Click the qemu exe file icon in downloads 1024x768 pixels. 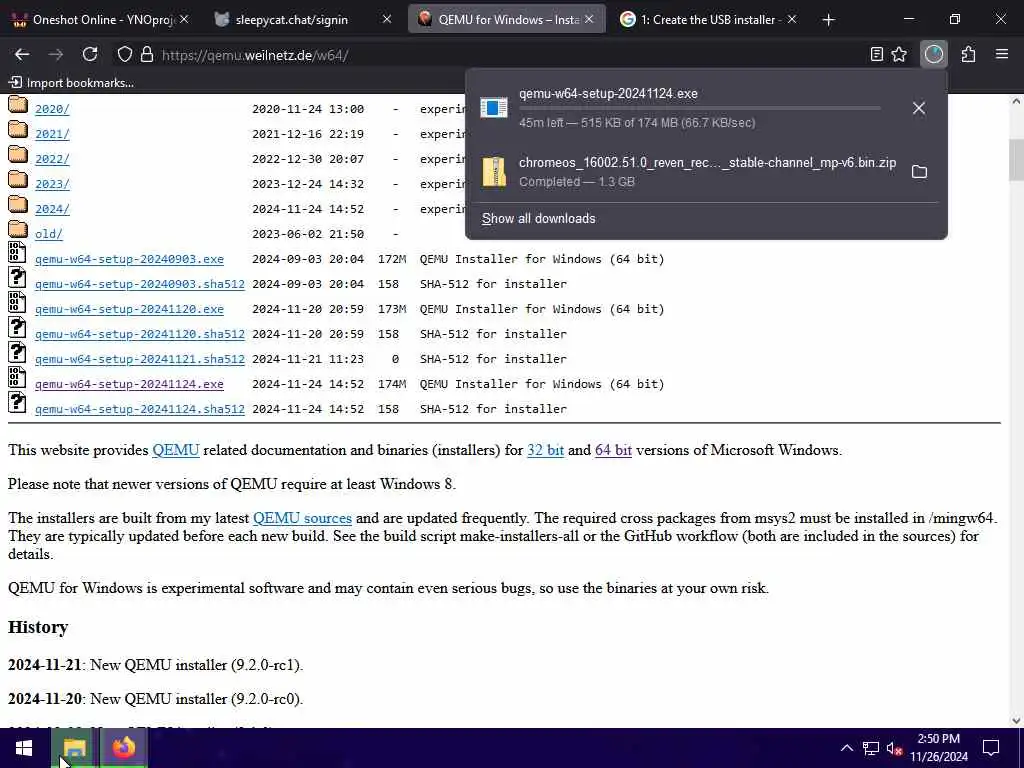(x=494, y=108)
